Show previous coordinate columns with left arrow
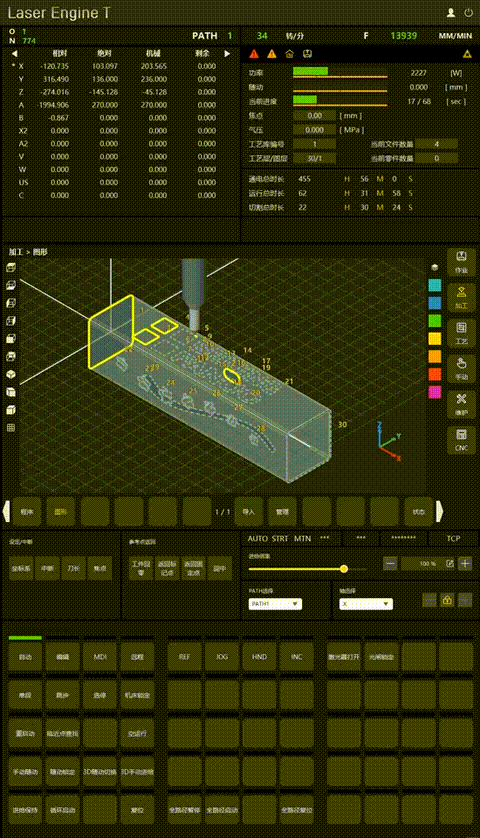Screen dimensions: 480x838 pos(14,53)
